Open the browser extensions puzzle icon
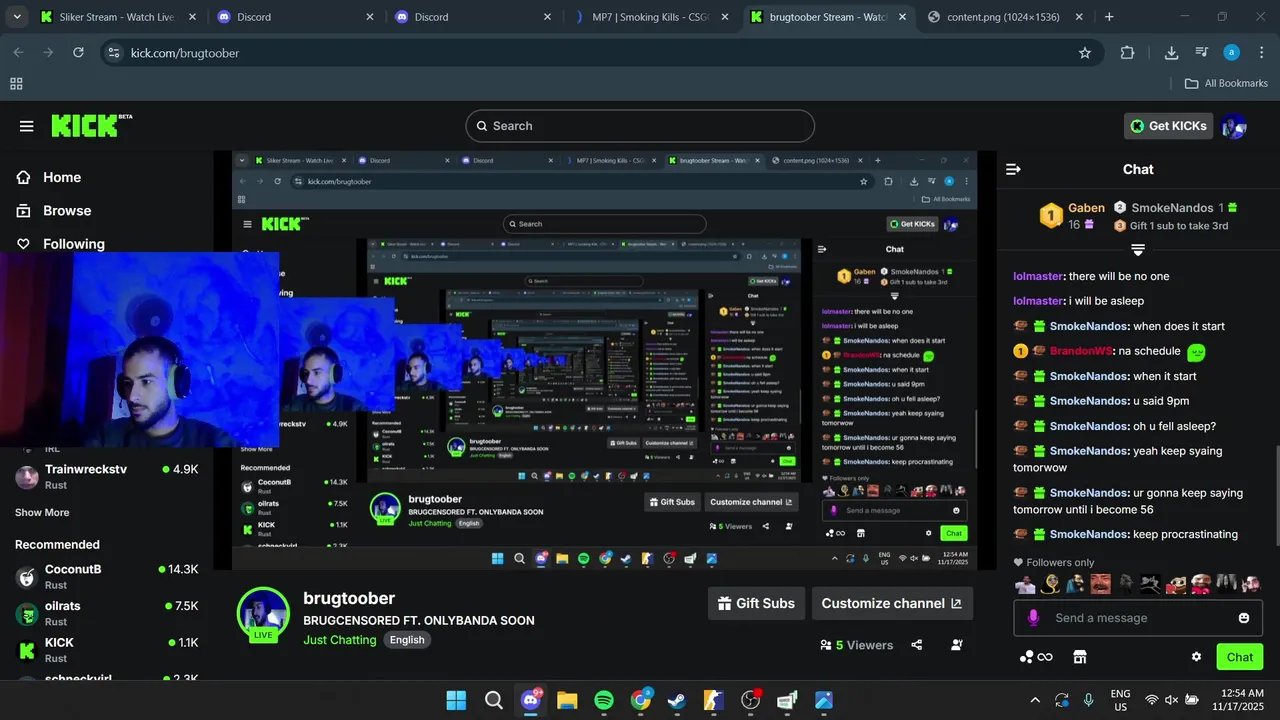 click(x=1127, y=53)
